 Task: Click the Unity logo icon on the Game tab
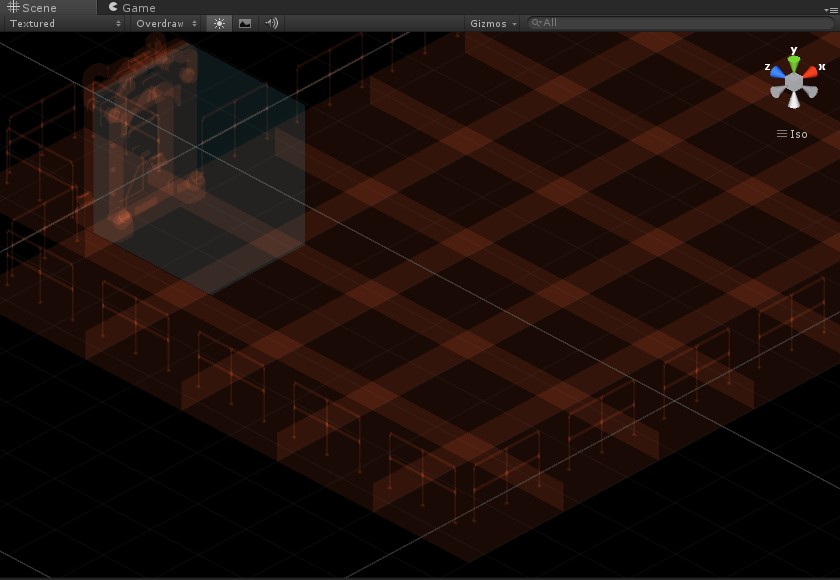click(x=113, y=8)
